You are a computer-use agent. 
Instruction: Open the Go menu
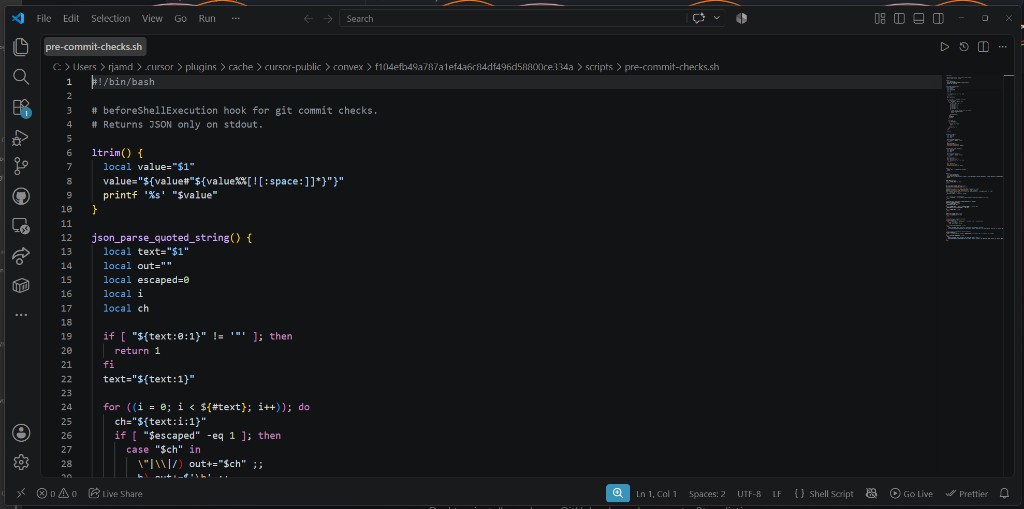pyautogui.click(x=180, y=18)
